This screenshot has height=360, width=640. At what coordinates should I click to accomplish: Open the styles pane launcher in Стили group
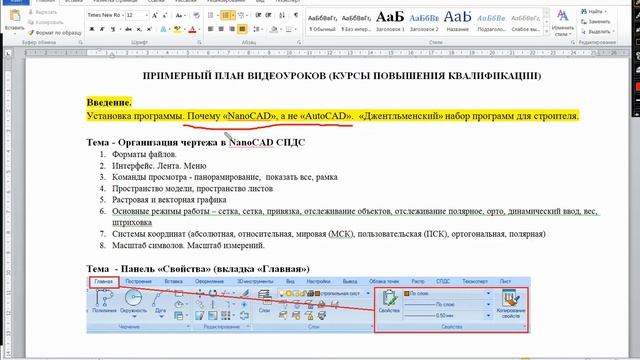tap(573, 42)
